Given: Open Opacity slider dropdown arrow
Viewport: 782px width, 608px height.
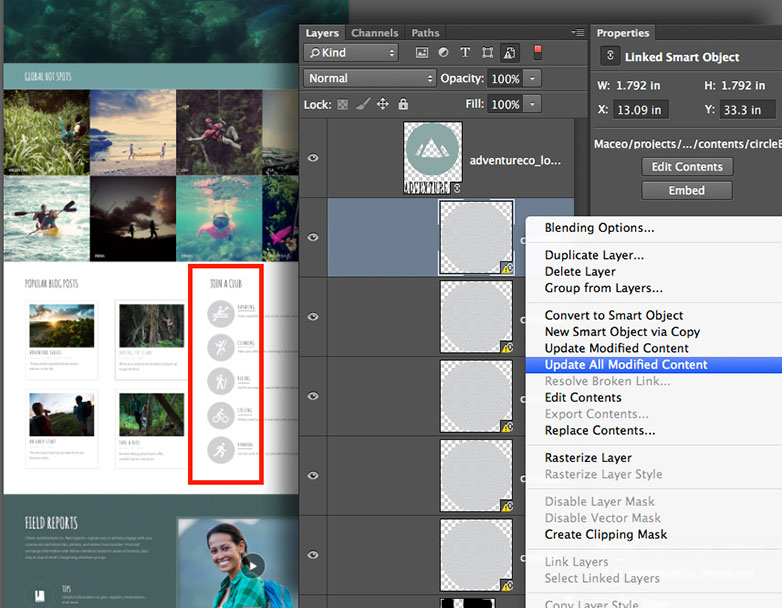Looking at the screenshot, I should coord(532,78).
